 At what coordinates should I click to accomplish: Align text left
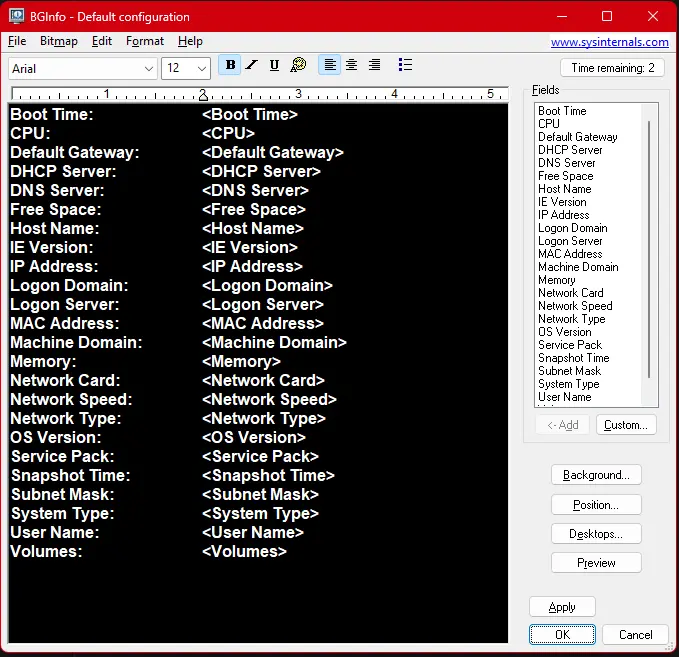click(330, 65)
